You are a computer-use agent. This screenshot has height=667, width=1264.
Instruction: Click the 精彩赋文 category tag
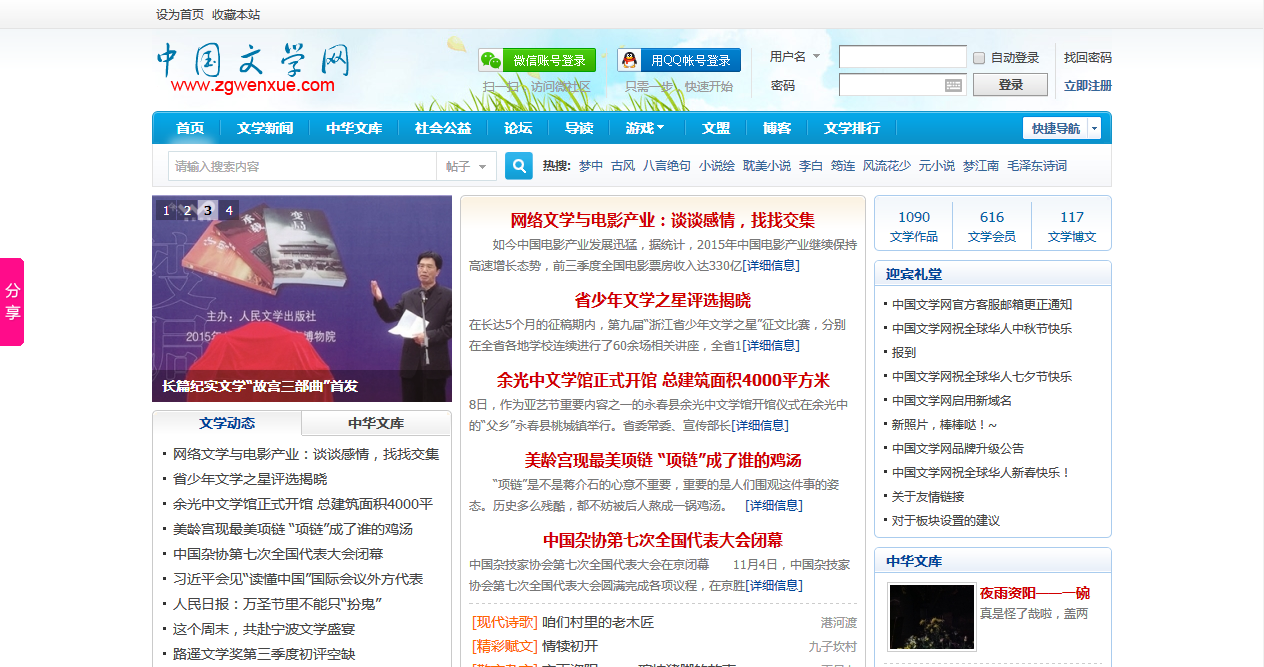click(x=504, y=646)
